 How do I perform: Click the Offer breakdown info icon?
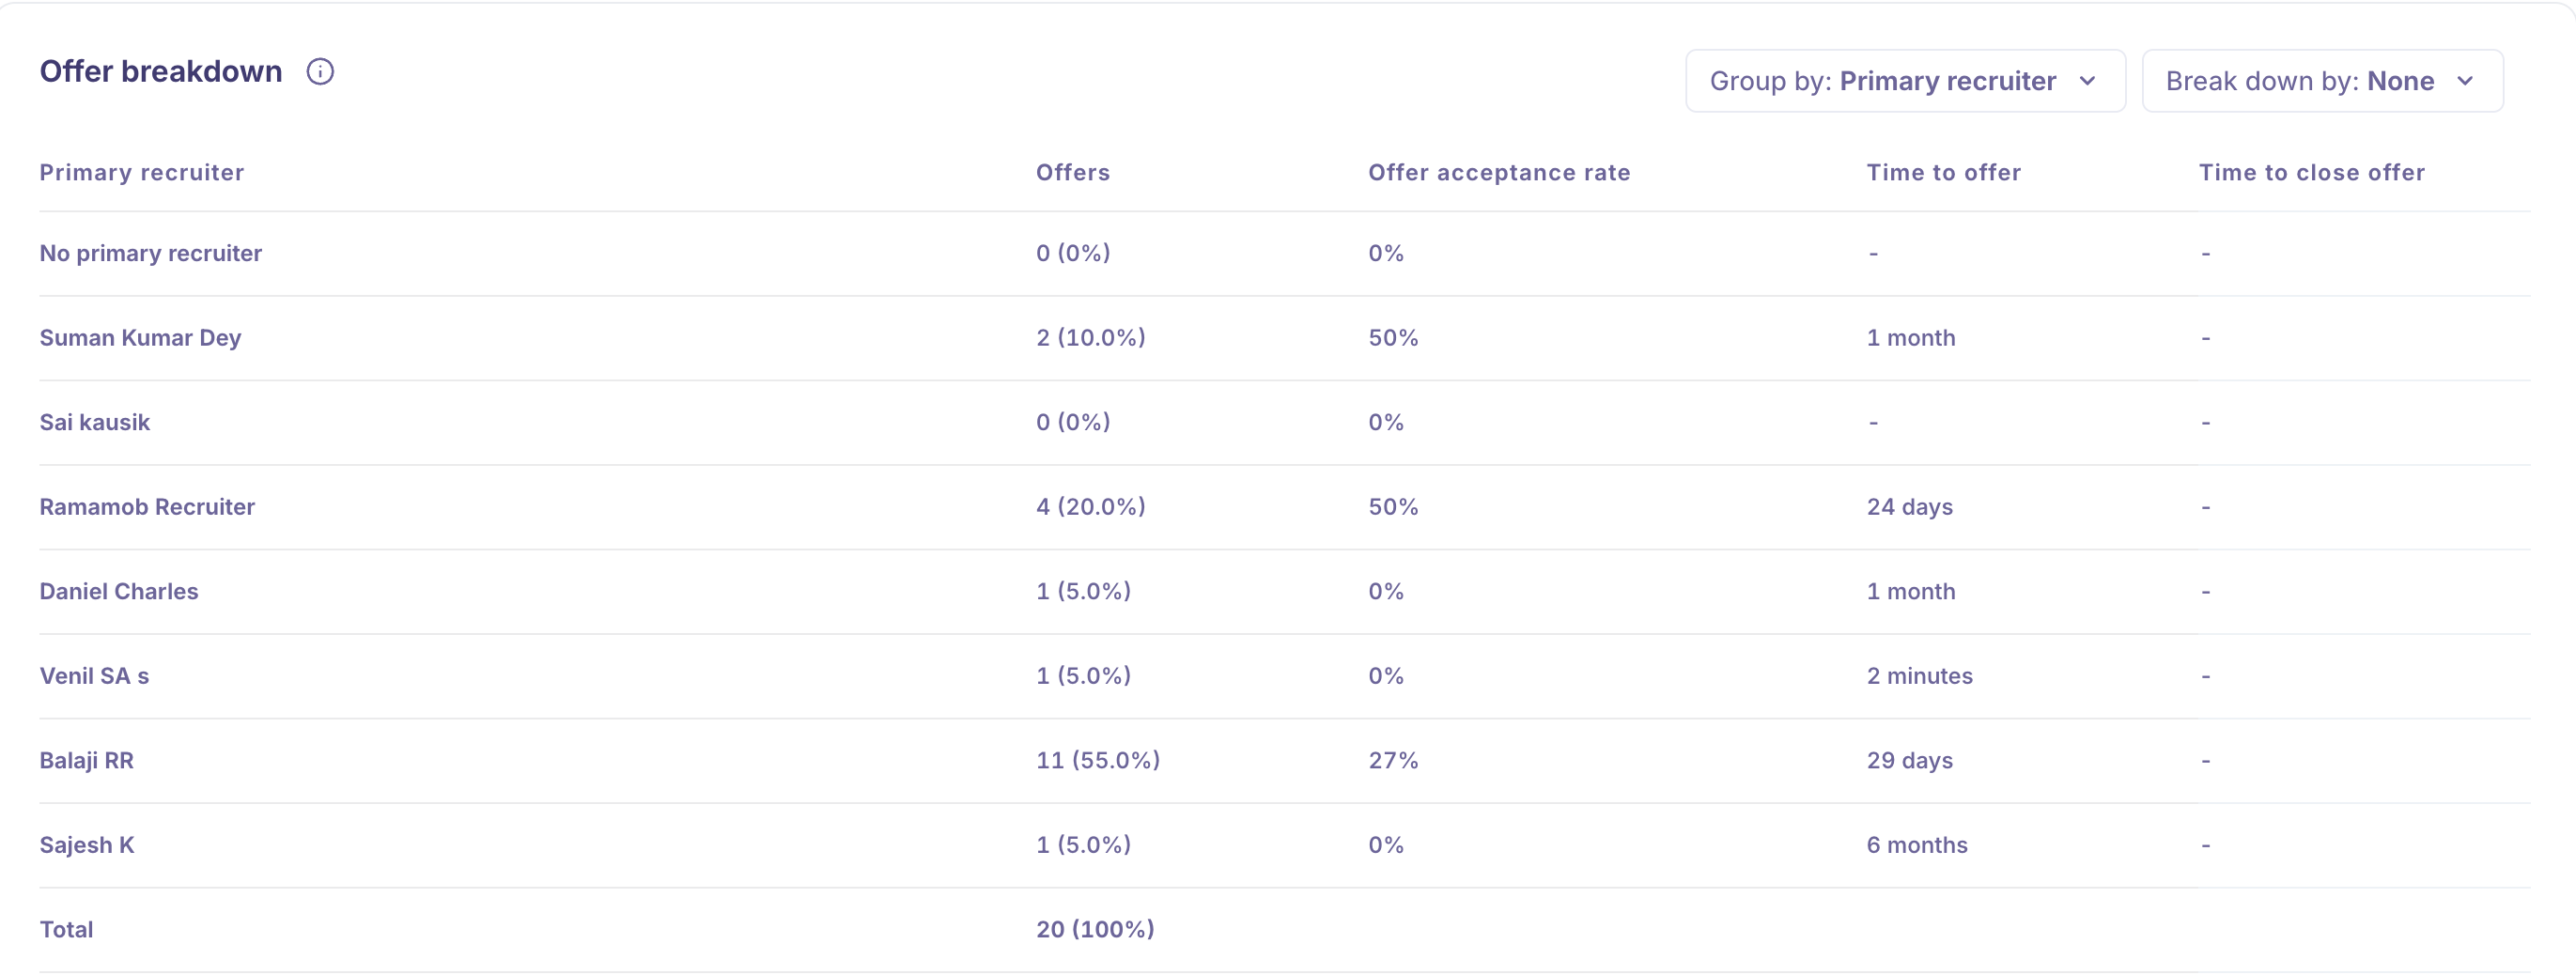click(320, 72)
